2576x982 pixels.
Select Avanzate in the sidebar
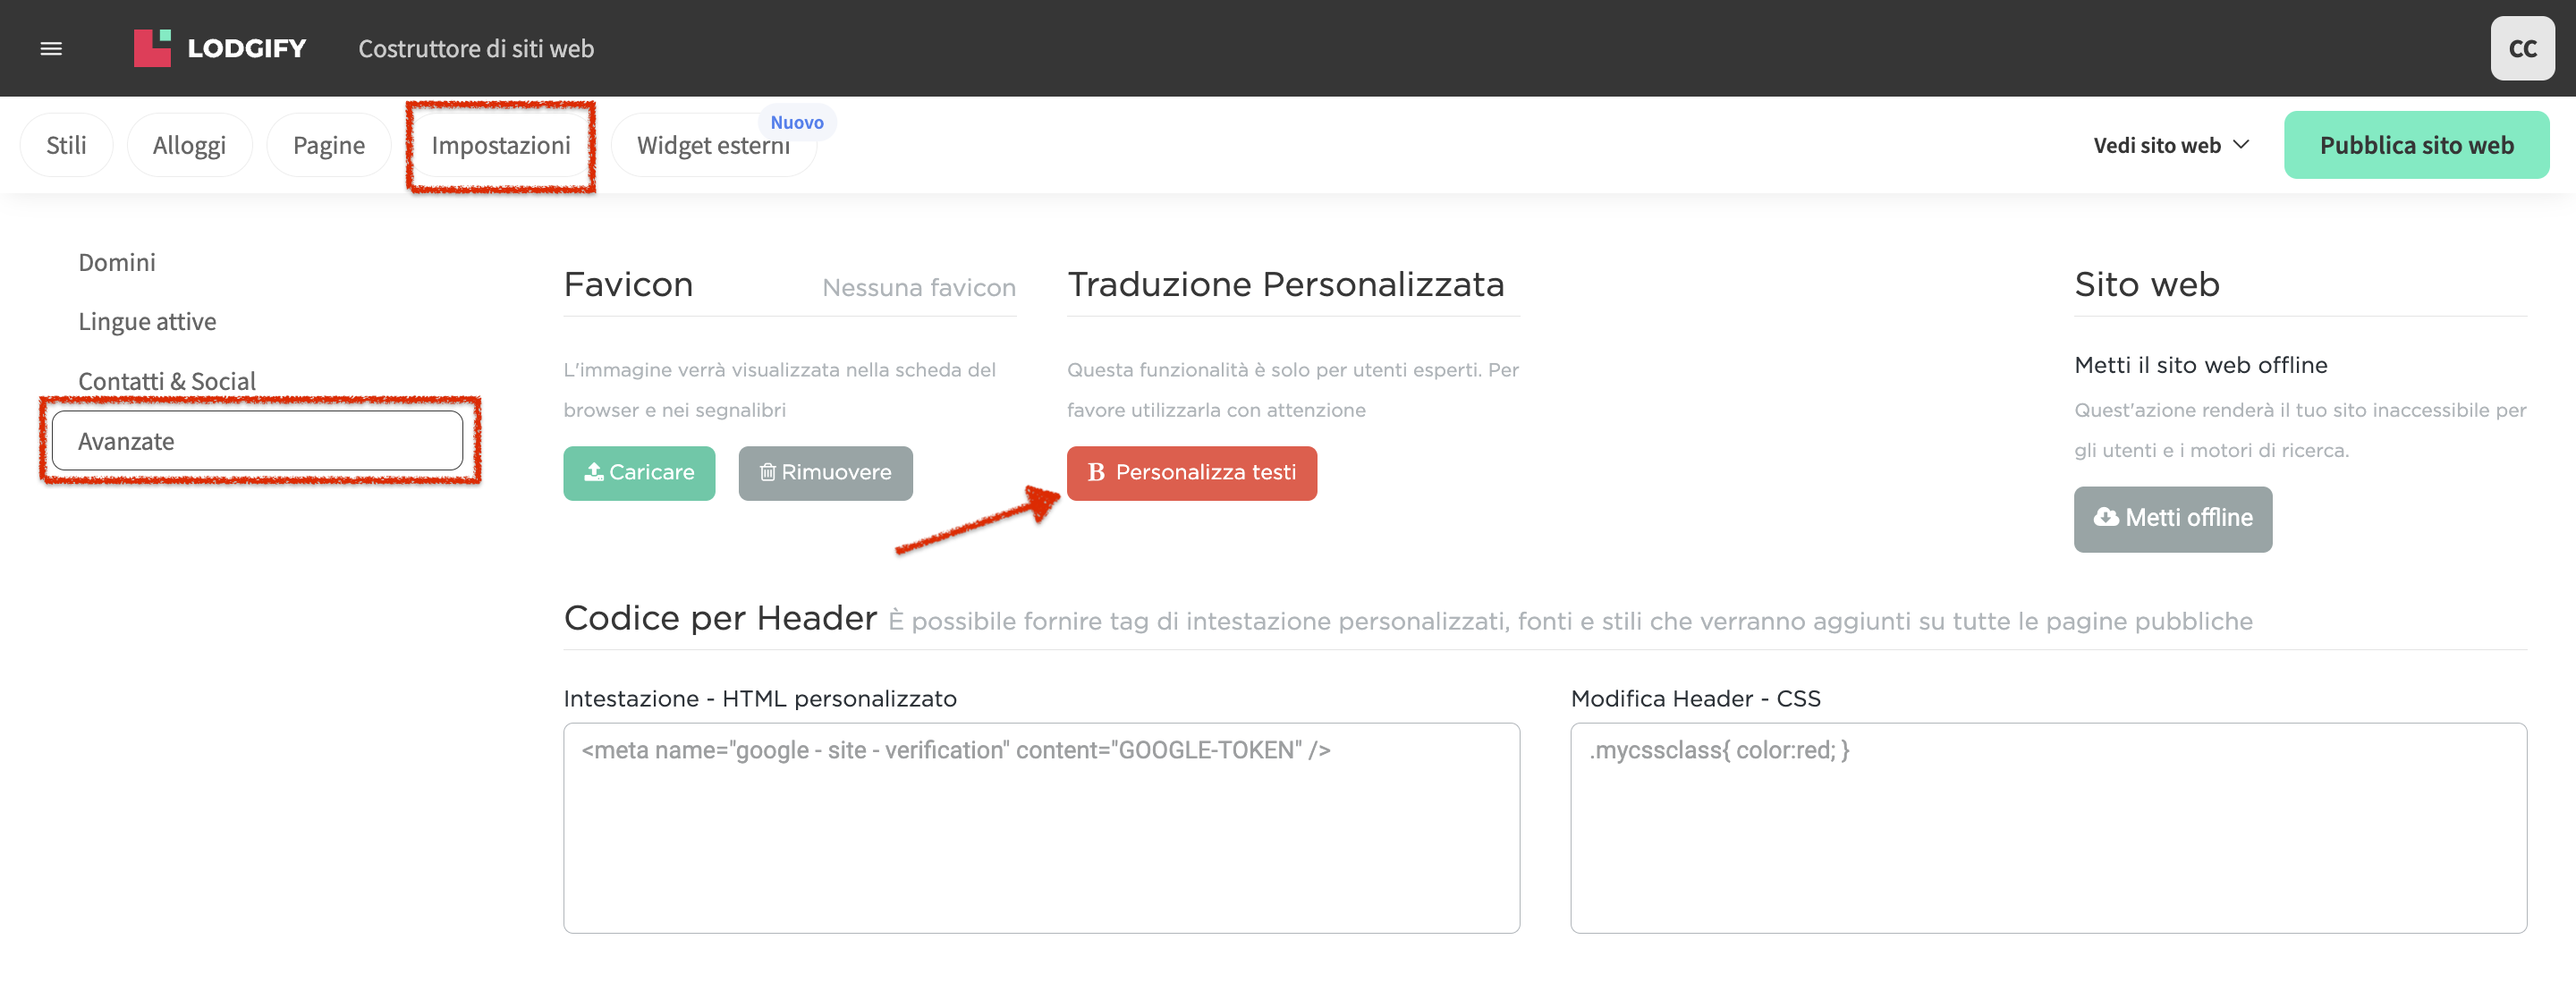pyautogui.click(x=257, y=441)
